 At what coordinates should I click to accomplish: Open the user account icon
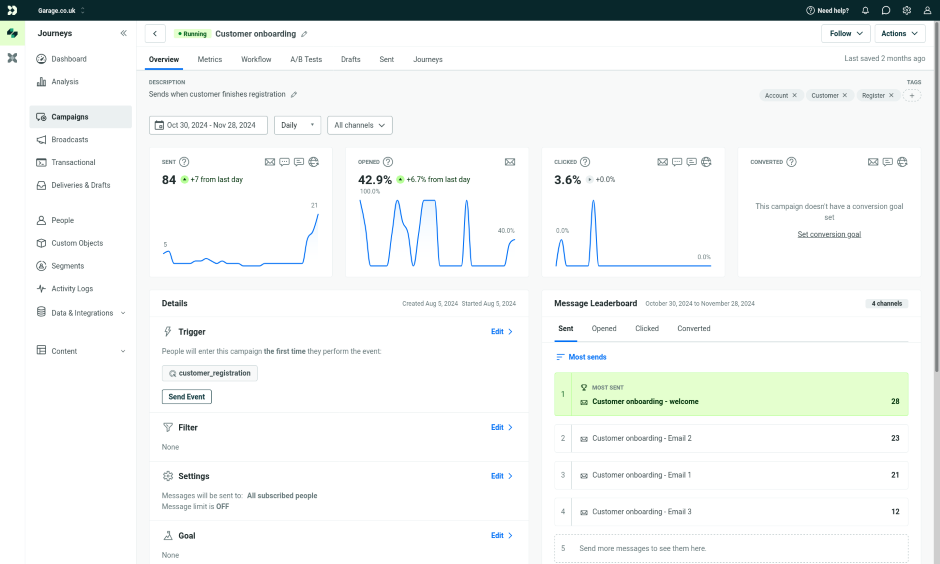pos(927,10)
